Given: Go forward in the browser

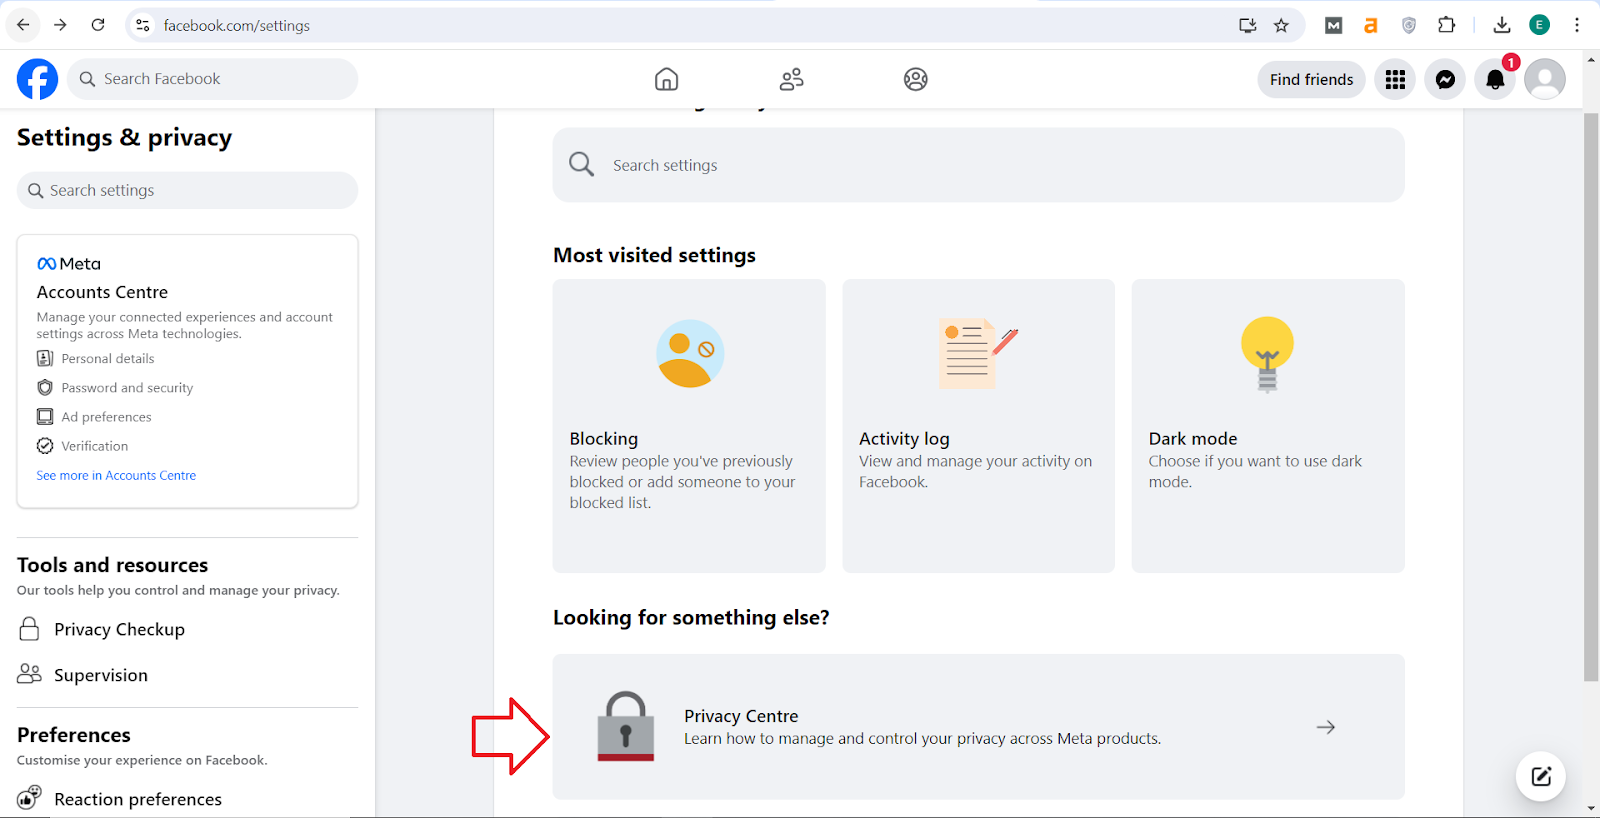Looking at the screenshot, I should (x=60, y=25).
